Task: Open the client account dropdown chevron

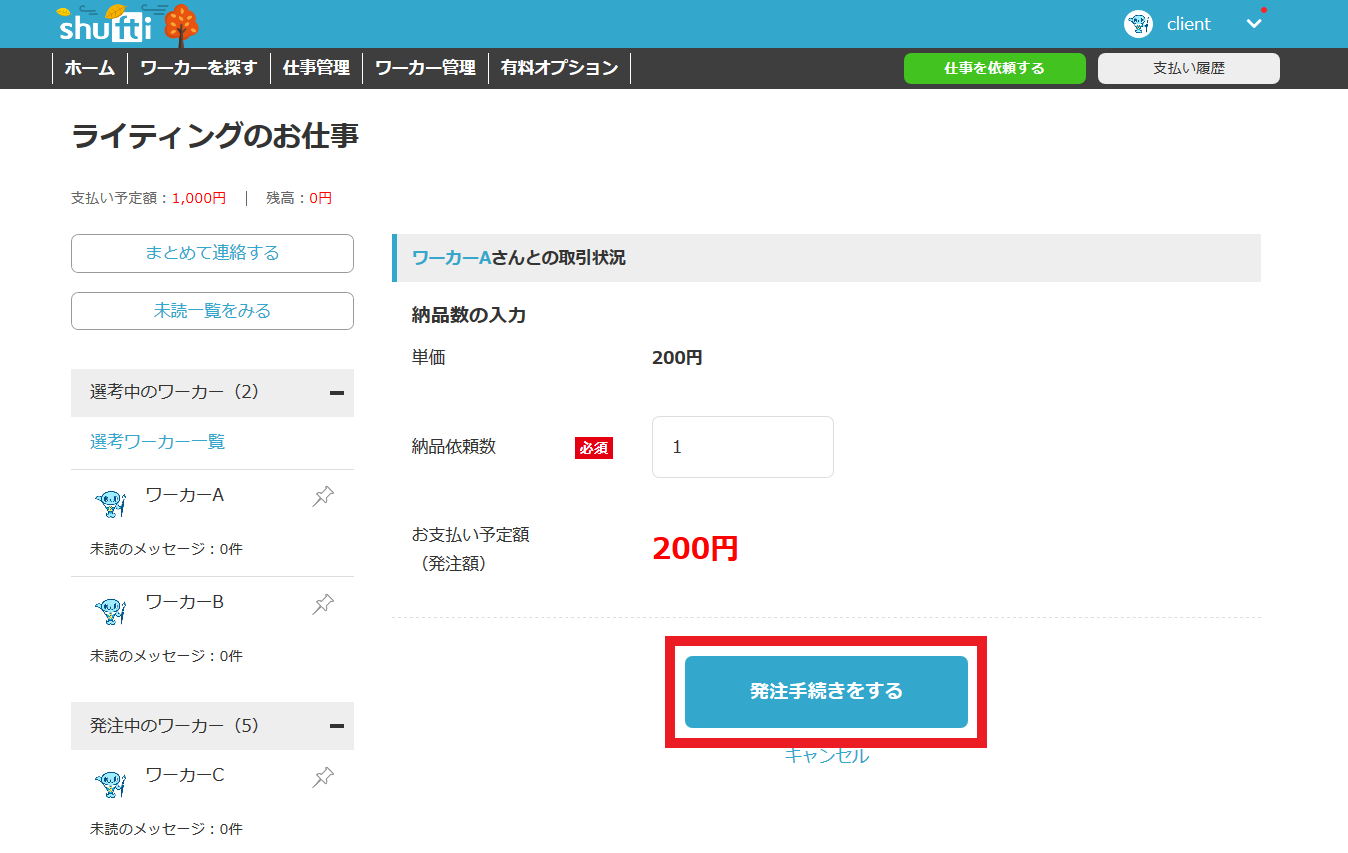Action: point(1254,24)
